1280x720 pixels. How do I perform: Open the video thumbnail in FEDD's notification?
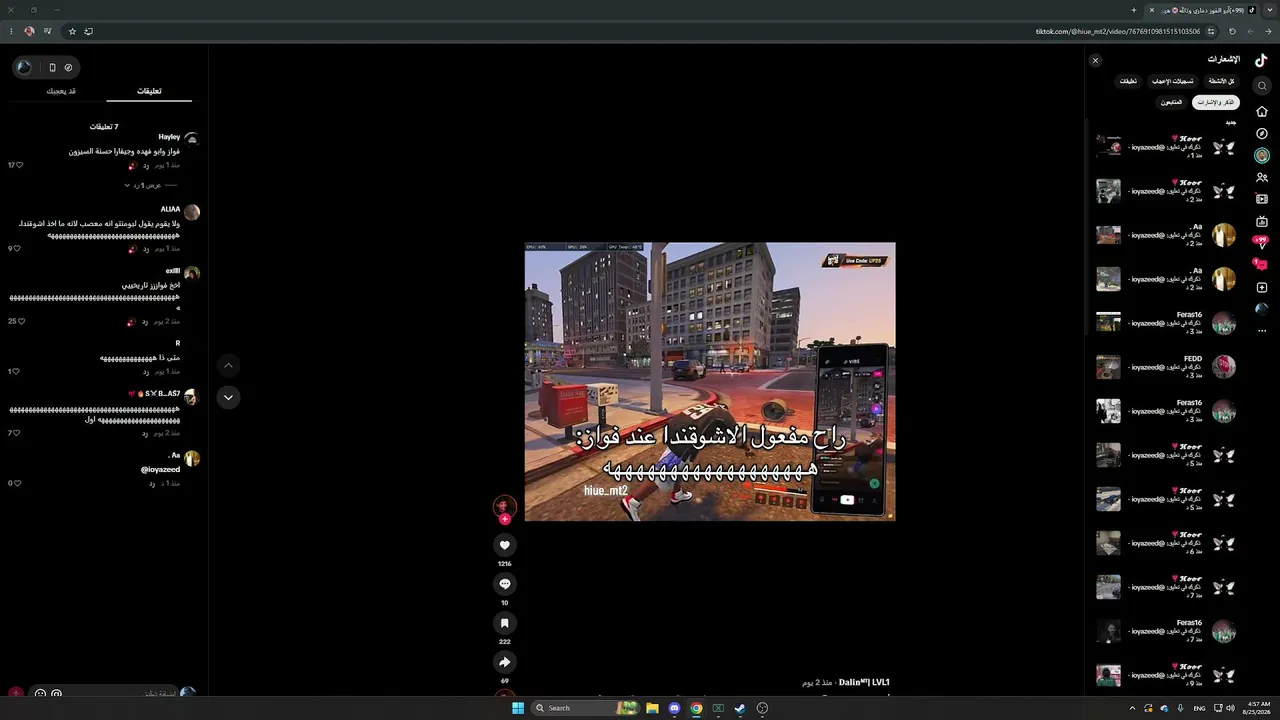click(1108, 367)
